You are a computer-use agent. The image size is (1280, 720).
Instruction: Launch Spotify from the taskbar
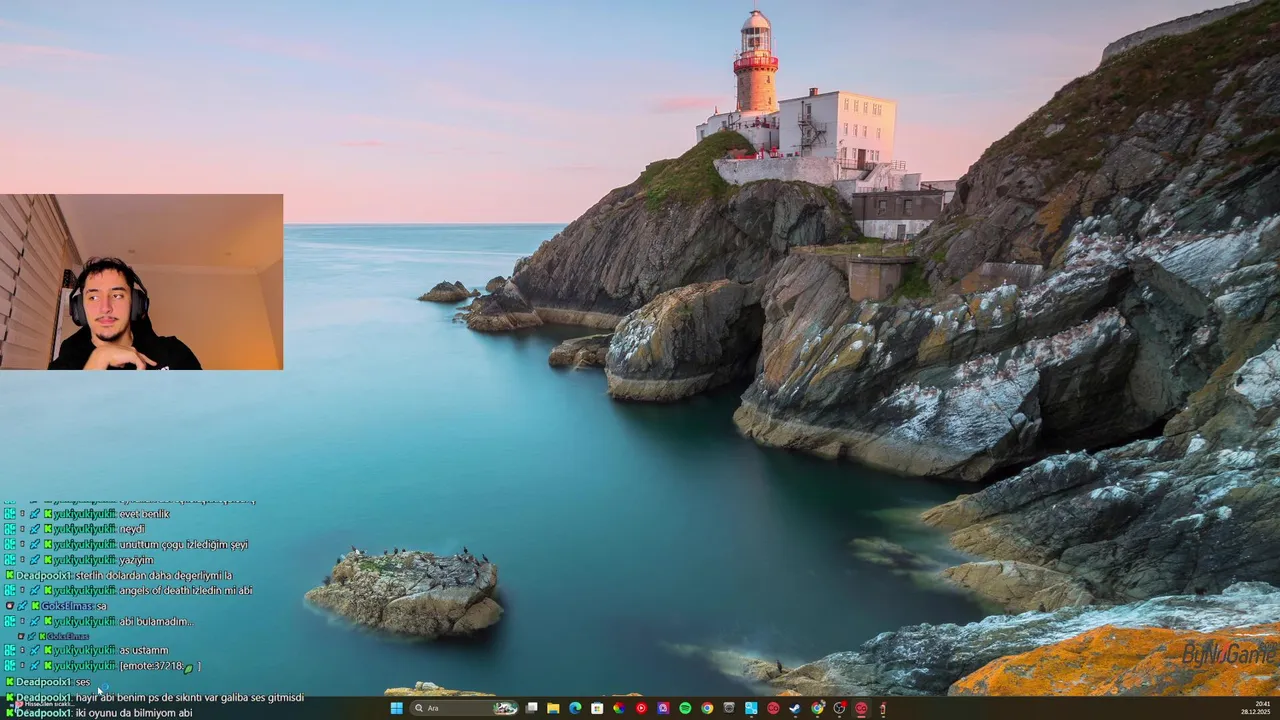tap(685, 708)
